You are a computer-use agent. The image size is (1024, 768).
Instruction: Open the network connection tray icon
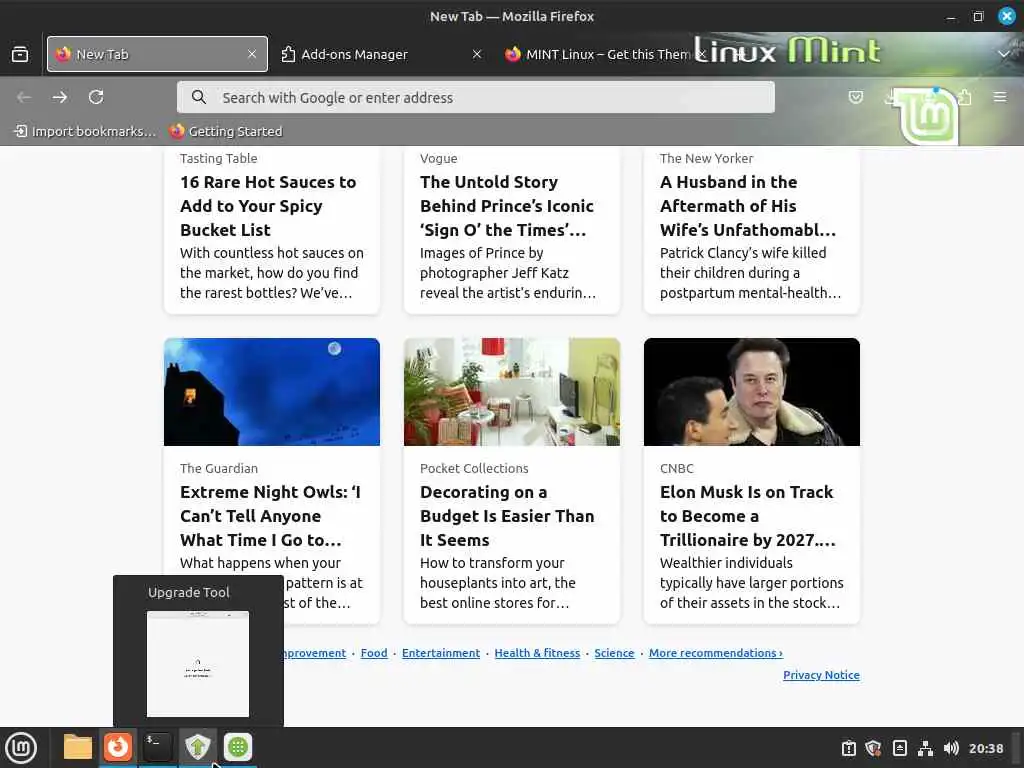click(x=925, y=748)
